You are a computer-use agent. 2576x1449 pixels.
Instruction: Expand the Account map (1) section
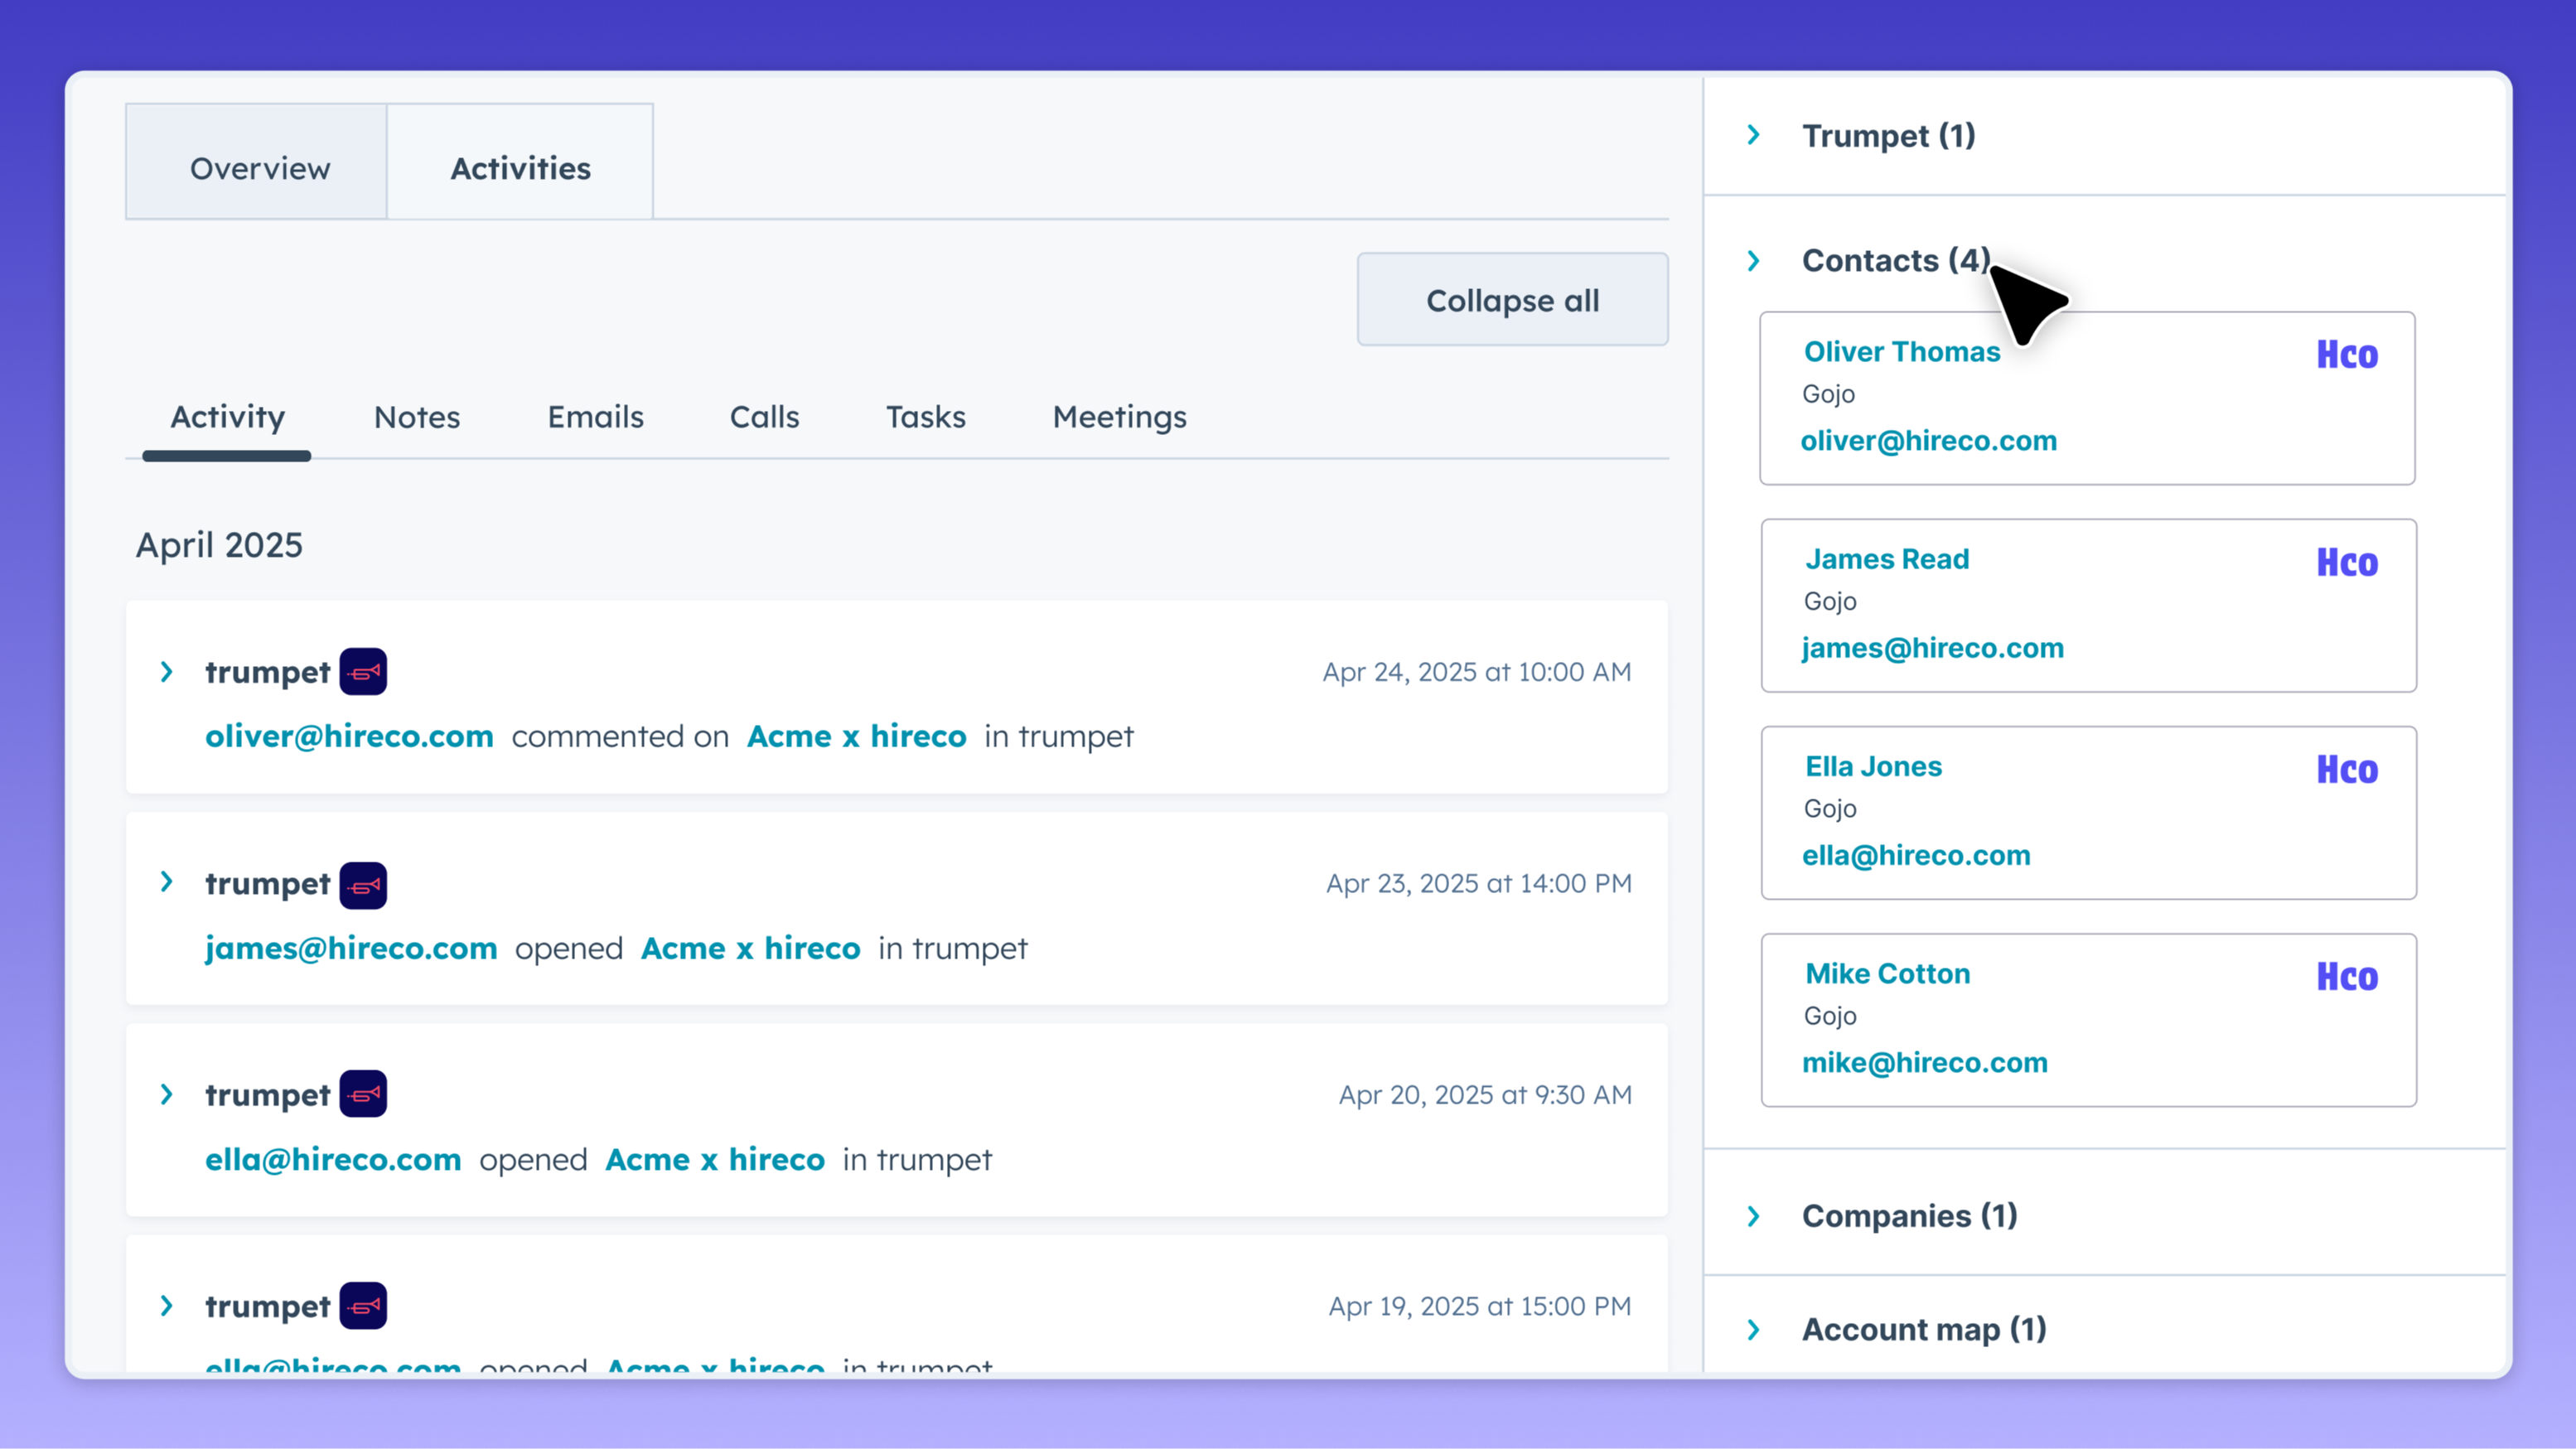1754,1330
